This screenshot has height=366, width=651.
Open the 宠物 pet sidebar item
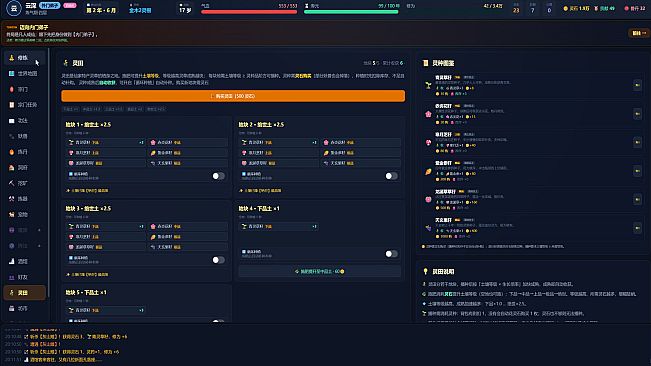[24, 215]
